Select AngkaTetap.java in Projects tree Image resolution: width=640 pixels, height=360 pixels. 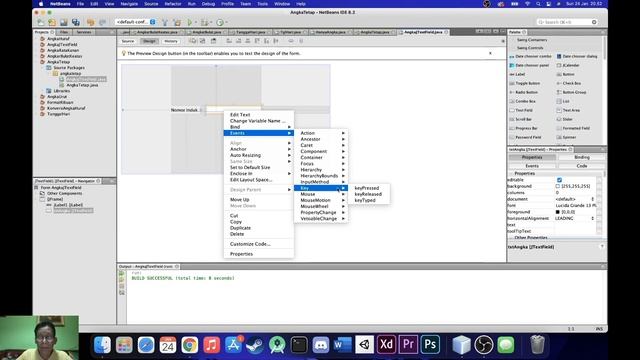click(82, 85)
